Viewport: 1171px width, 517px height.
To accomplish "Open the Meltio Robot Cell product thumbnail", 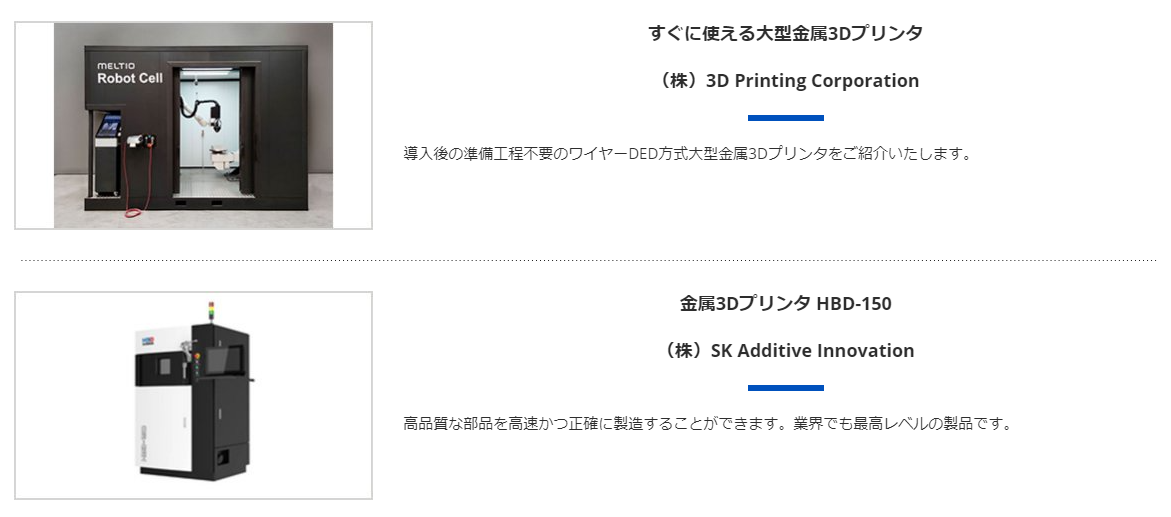I will (193, 126).
